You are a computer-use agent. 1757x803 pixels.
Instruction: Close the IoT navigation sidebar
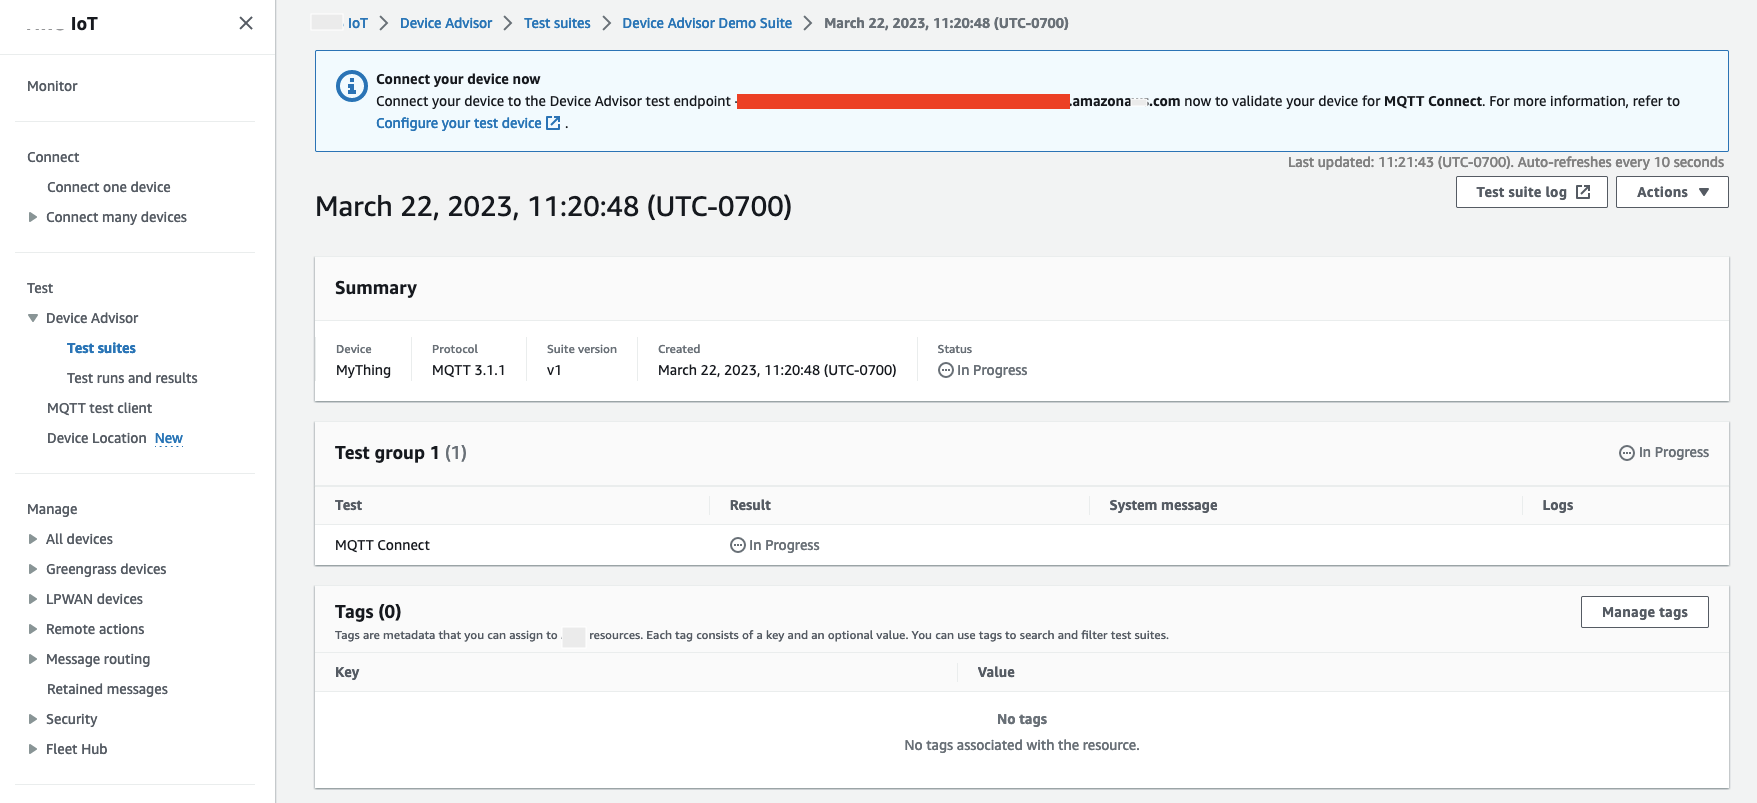(246, 23)
